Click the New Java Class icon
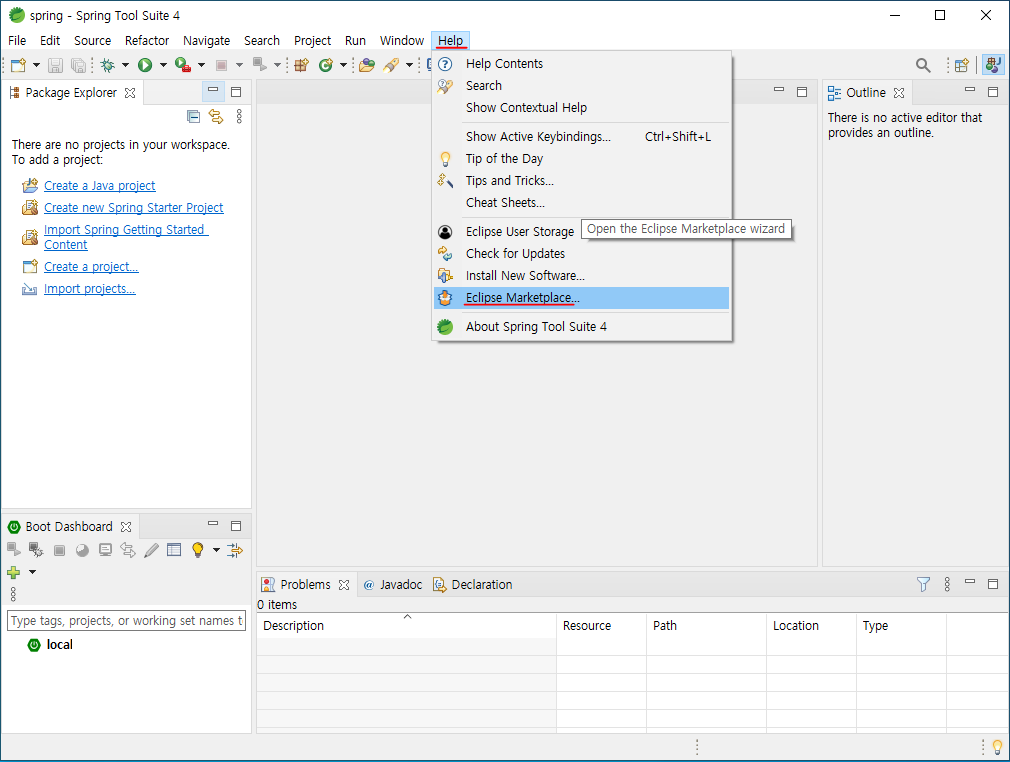Screen dimensions: 1010x762 (x=326, y=65)
